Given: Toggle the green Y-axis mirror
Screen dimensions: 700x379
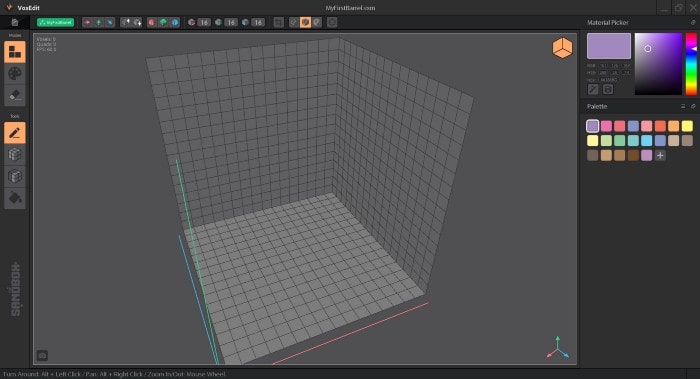Looking at the screenshot, I should 99,22.
